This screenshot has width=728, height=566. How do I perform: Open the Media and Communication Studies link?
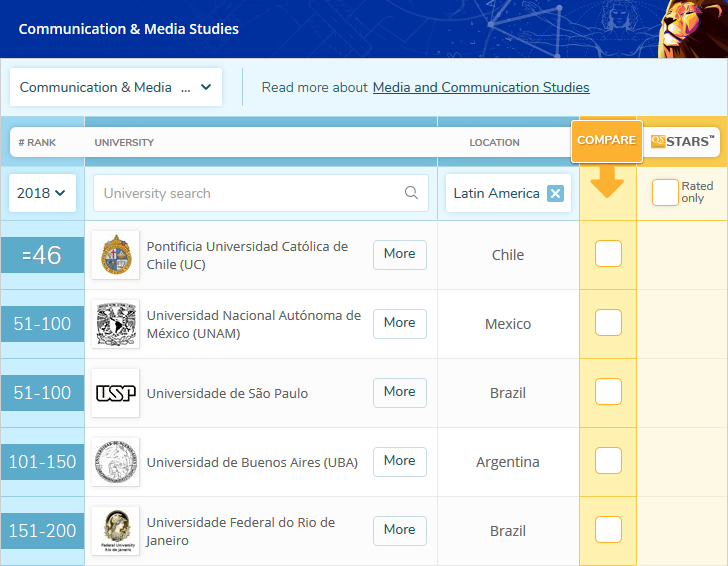coord(481,87)
